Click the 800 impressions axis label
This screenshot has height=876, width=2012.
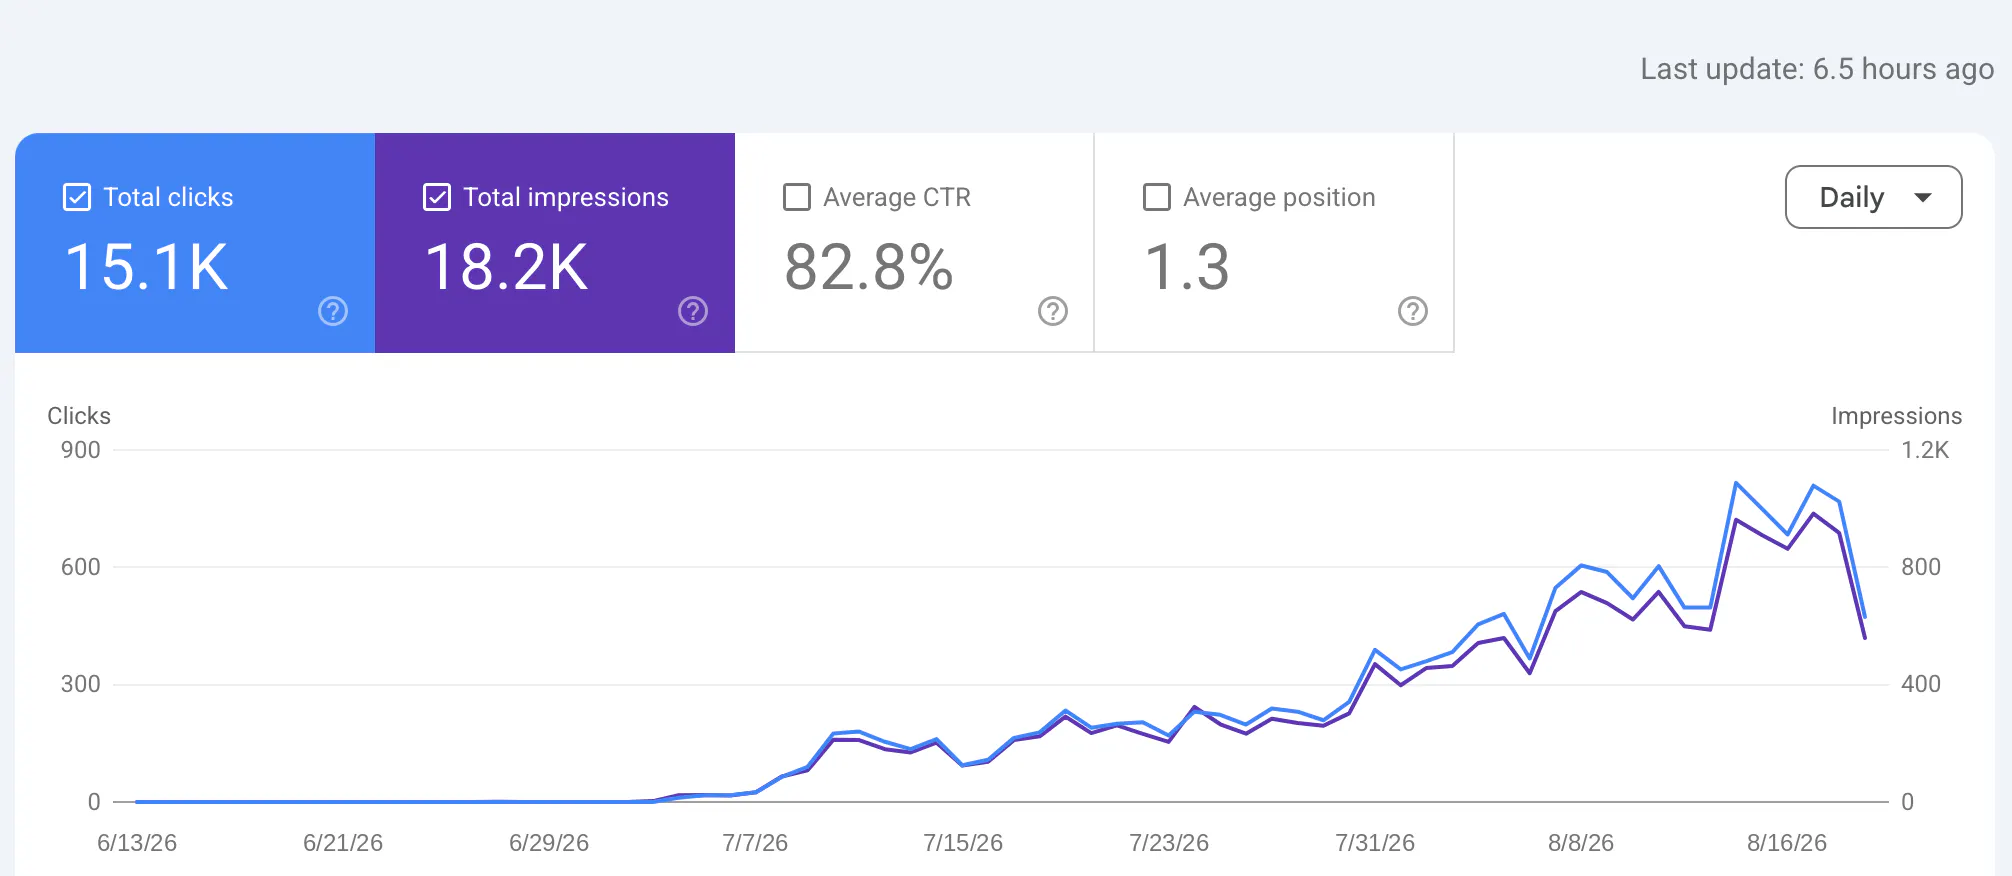tap(1921, 567)
